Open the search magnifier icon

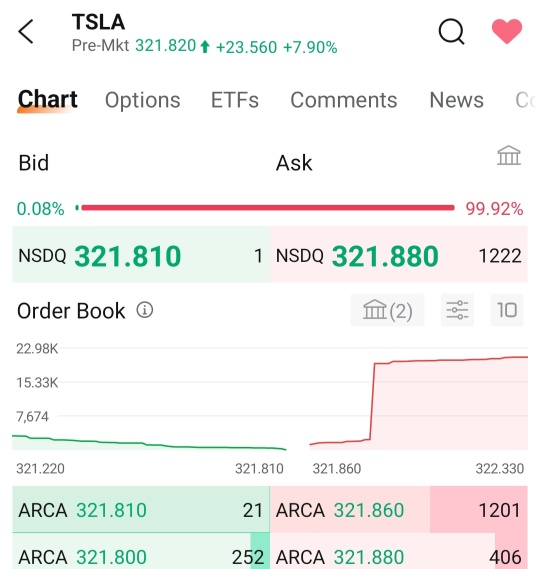(x=451, y=32)
